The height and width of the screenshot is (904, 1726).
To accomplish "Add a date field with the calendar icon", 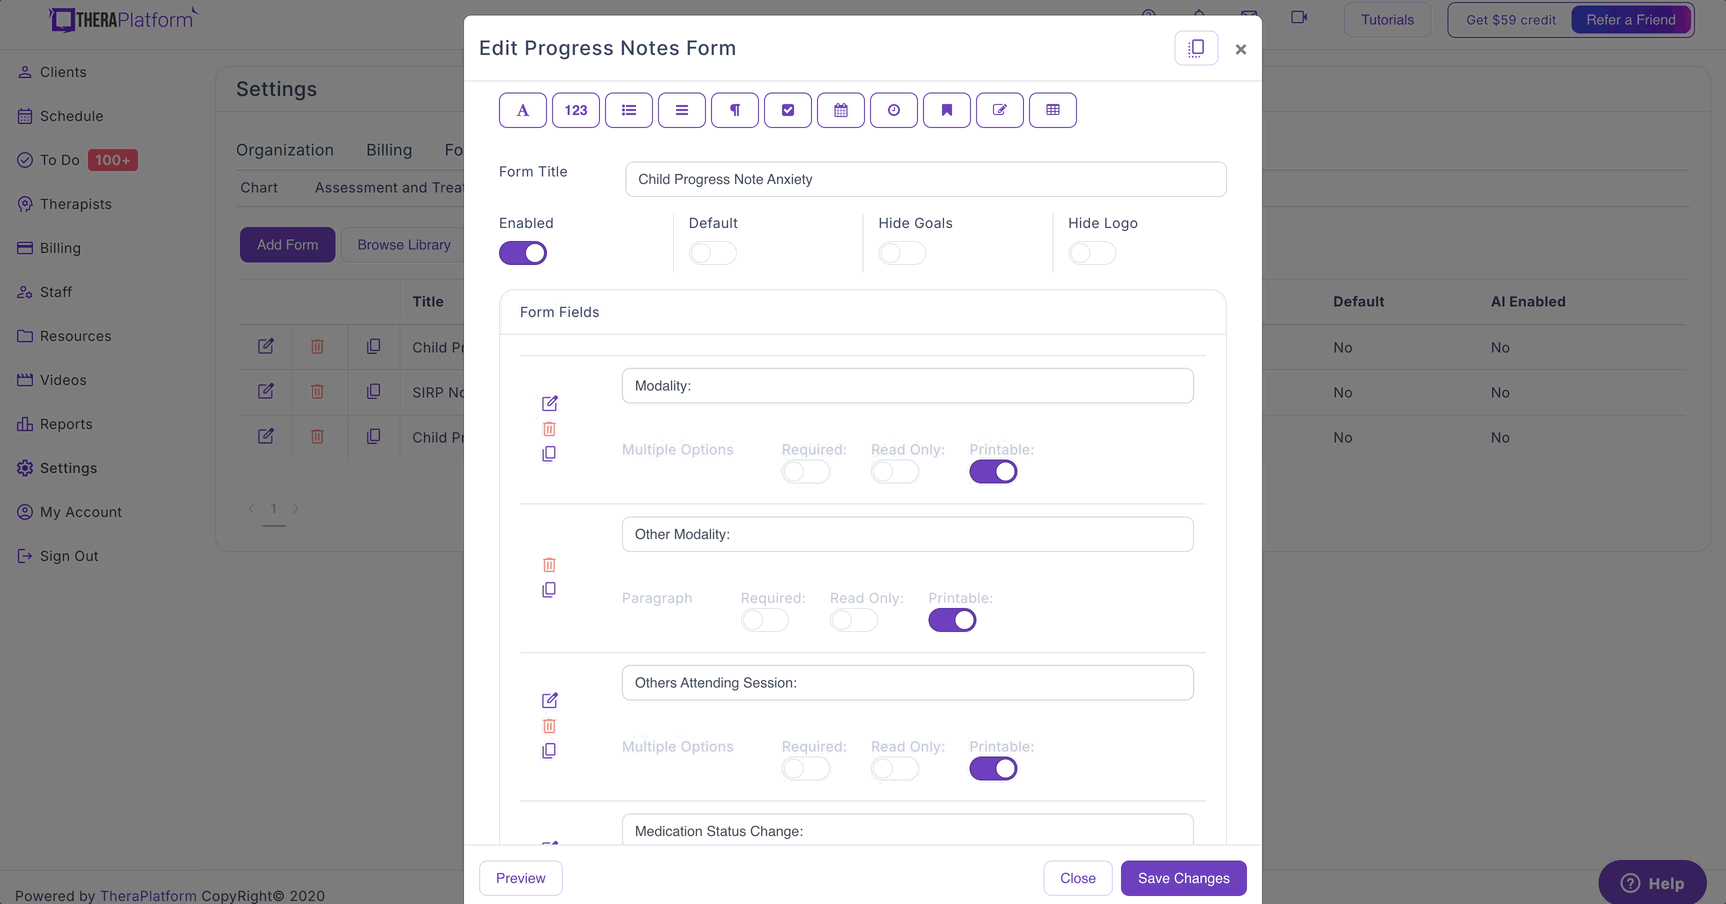I will pyautogui.click(x=841, y=110).
